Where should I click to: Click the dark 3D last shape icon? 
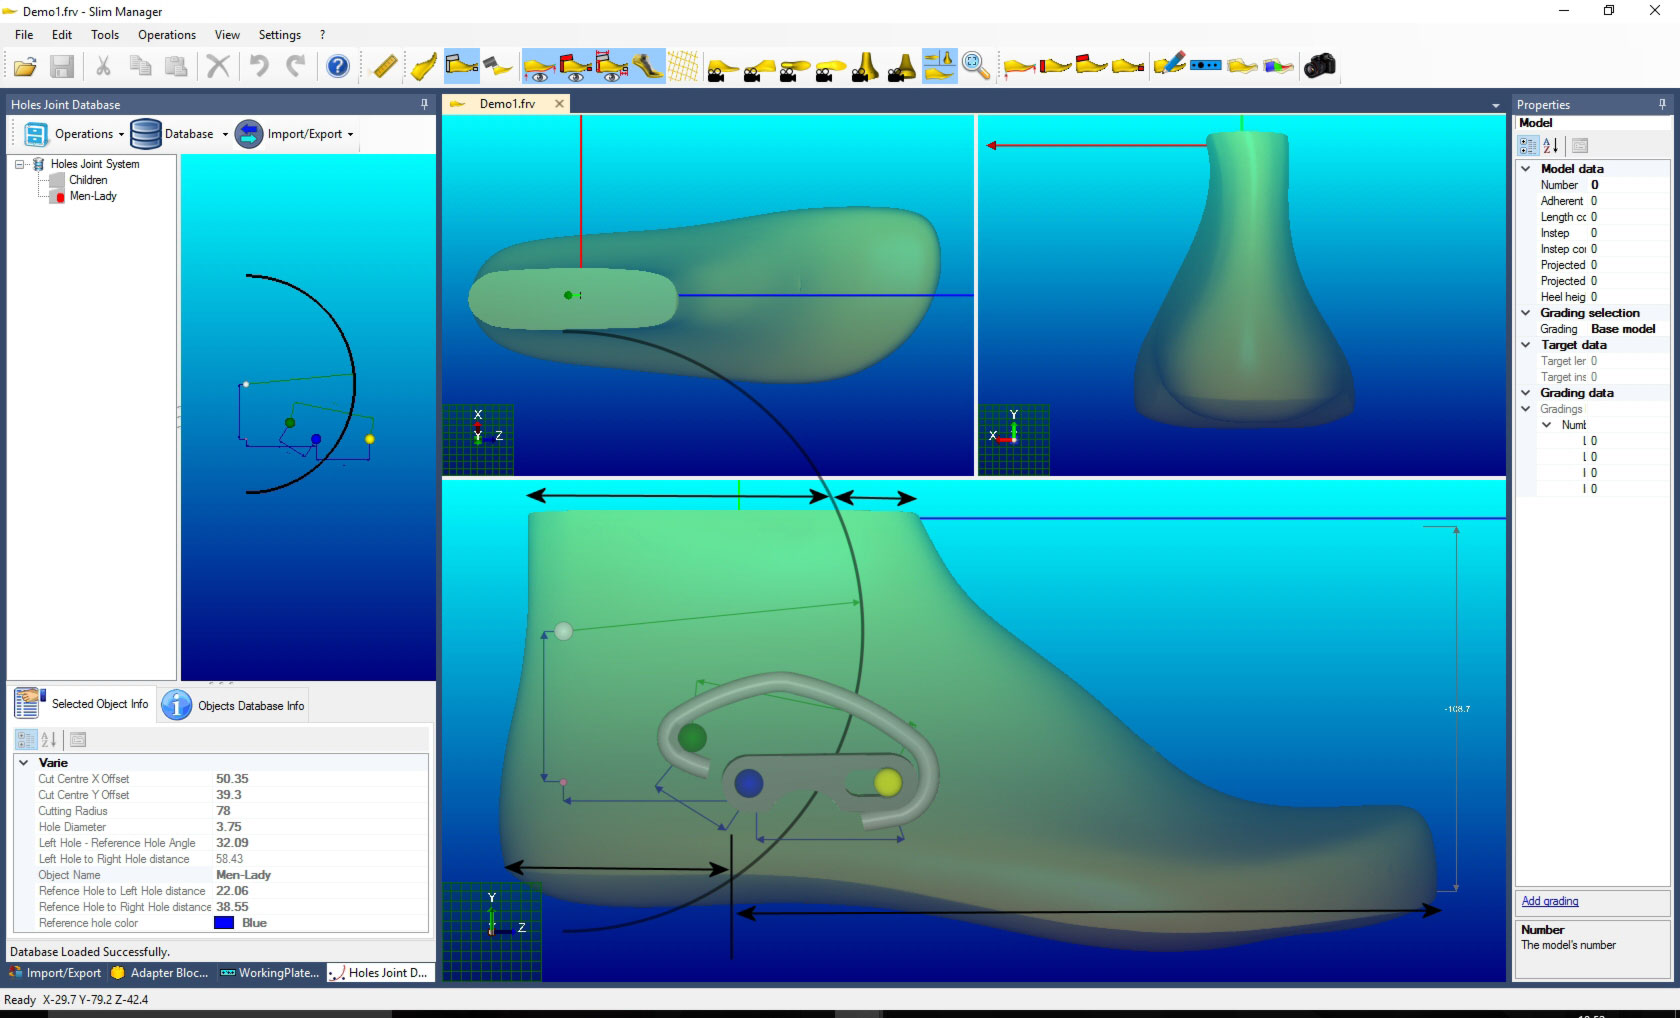point(647,67)
